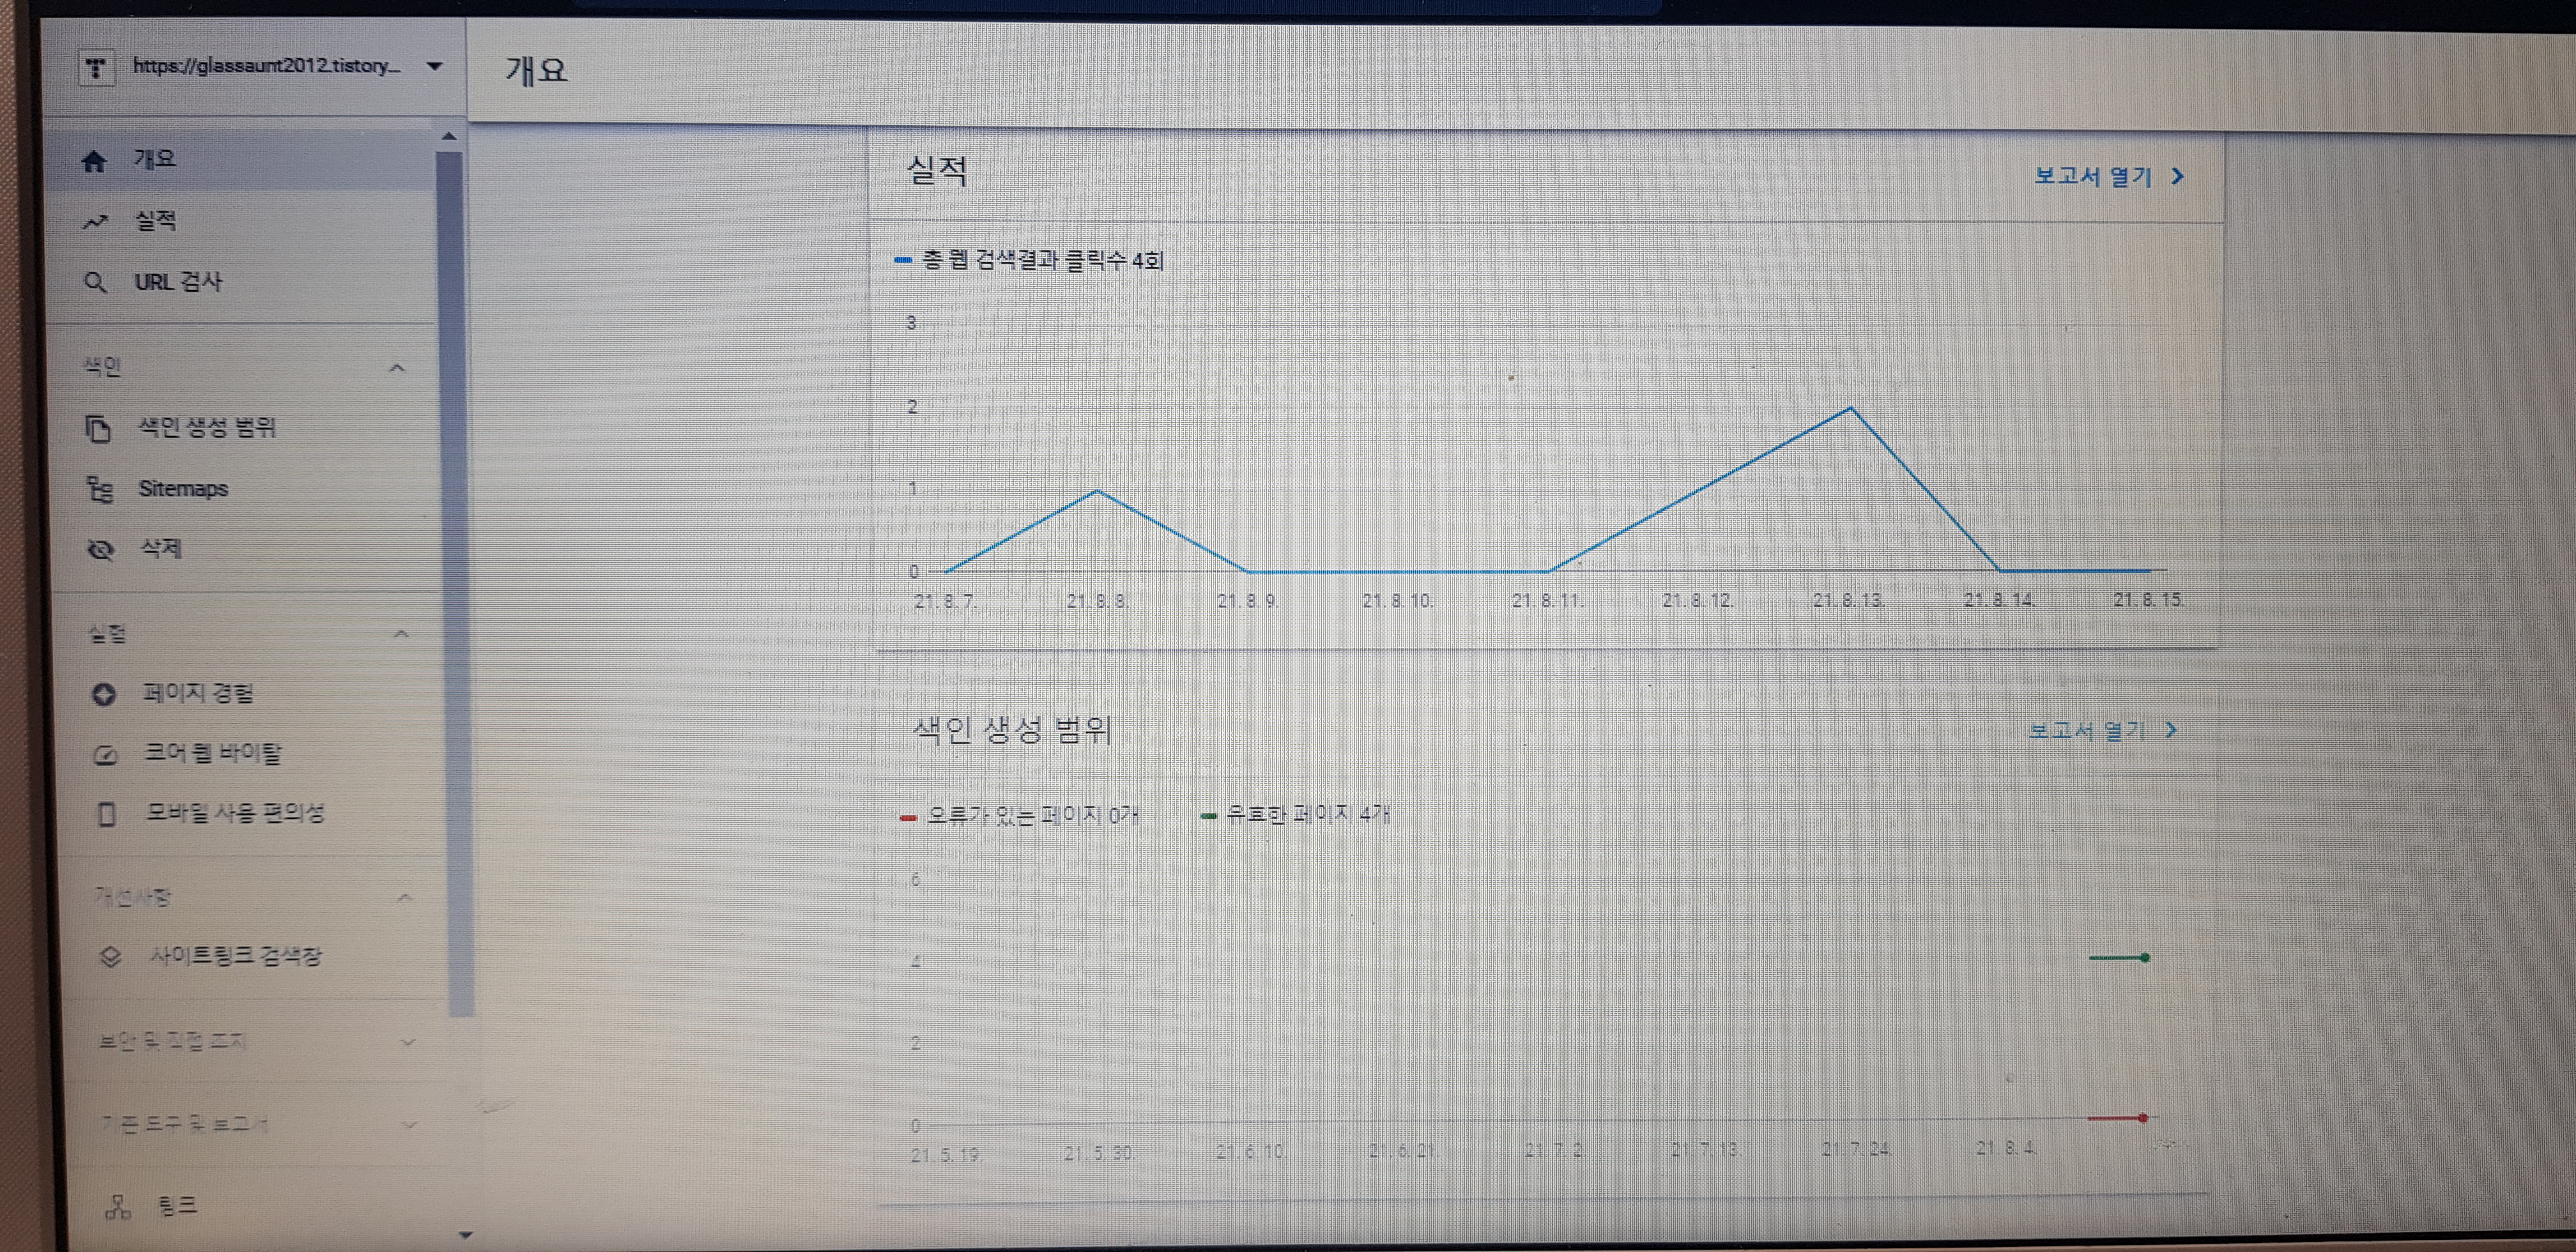Collapse the 실험 section chevron

[401, 634]
